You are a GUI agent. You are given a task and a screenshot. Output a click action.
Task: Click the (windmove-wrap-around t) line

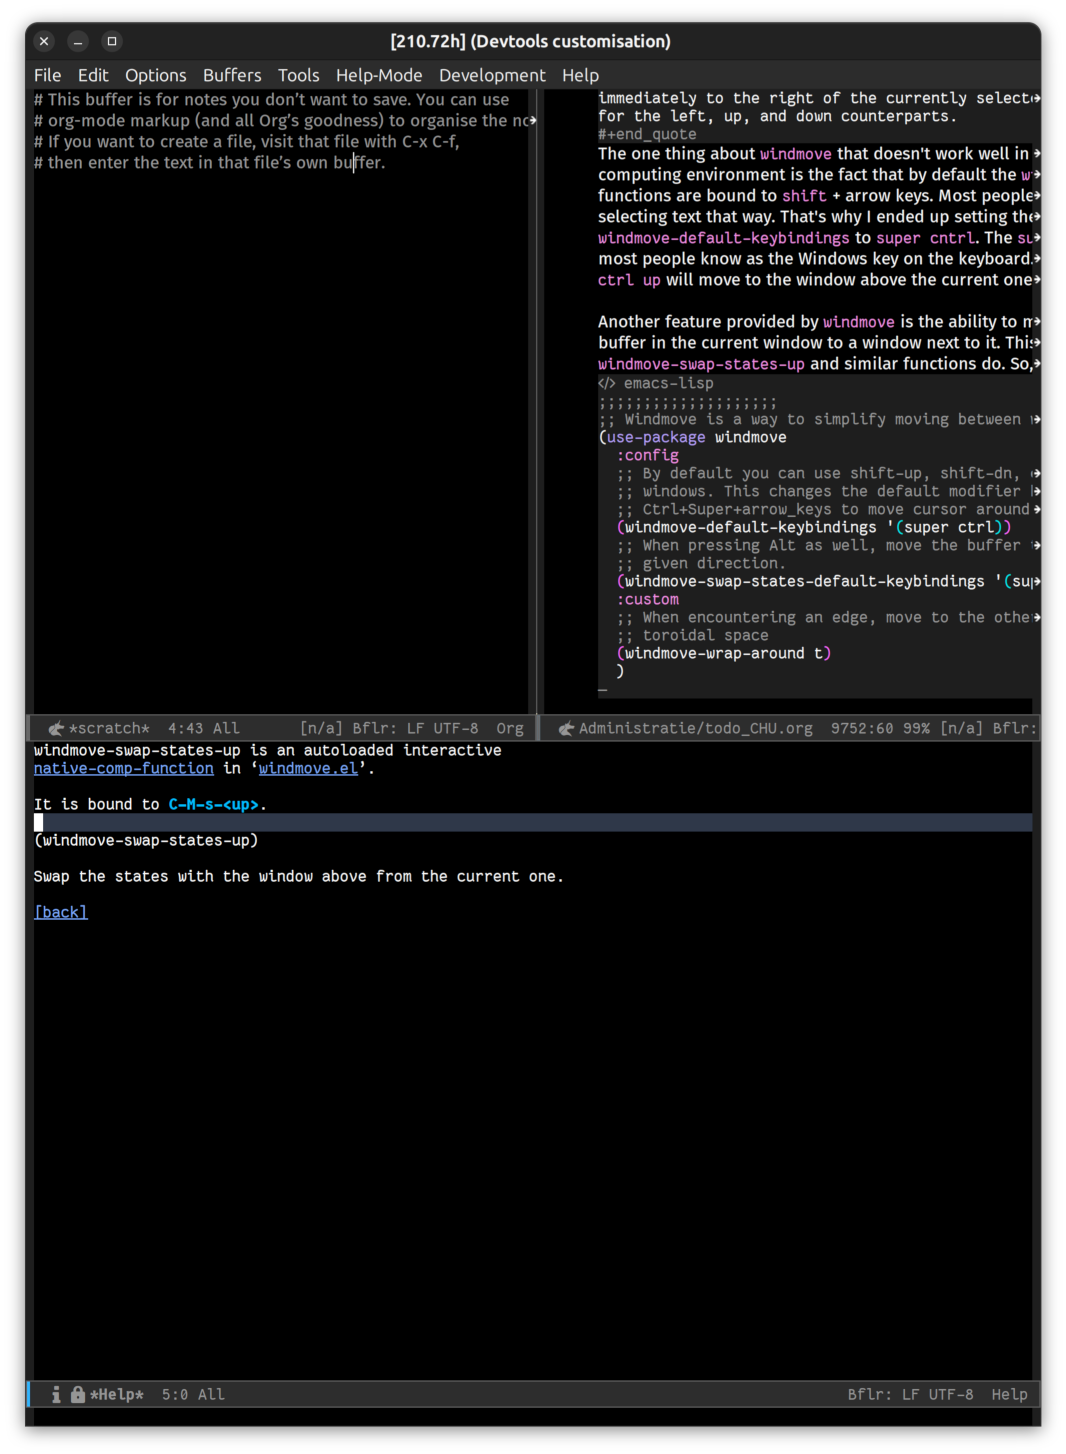[x=724, y=654]
